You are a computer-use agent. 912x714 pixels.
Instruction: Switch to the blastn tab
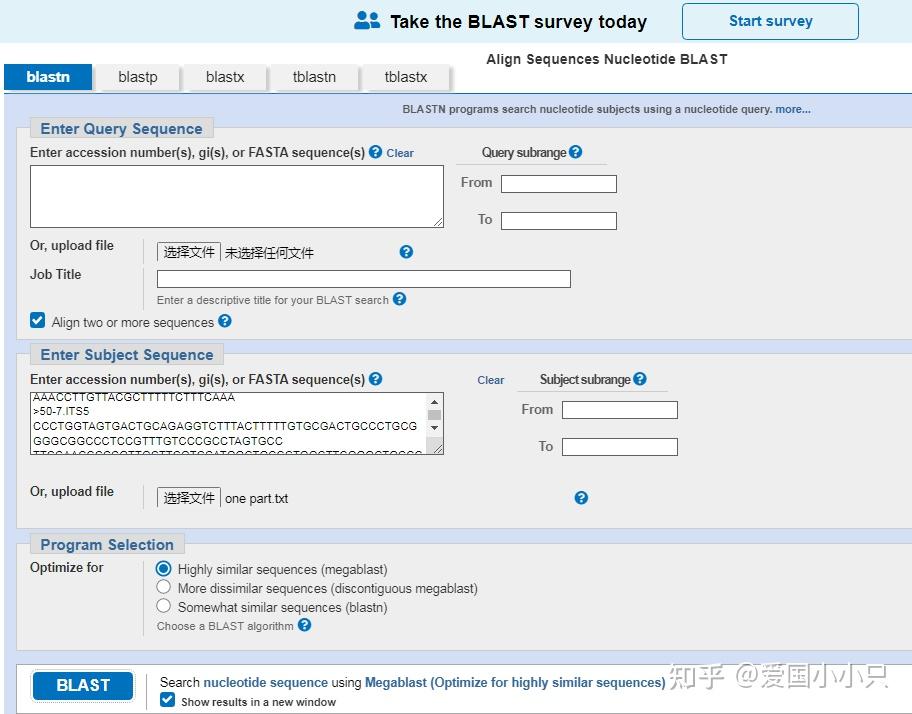[48, 77]
